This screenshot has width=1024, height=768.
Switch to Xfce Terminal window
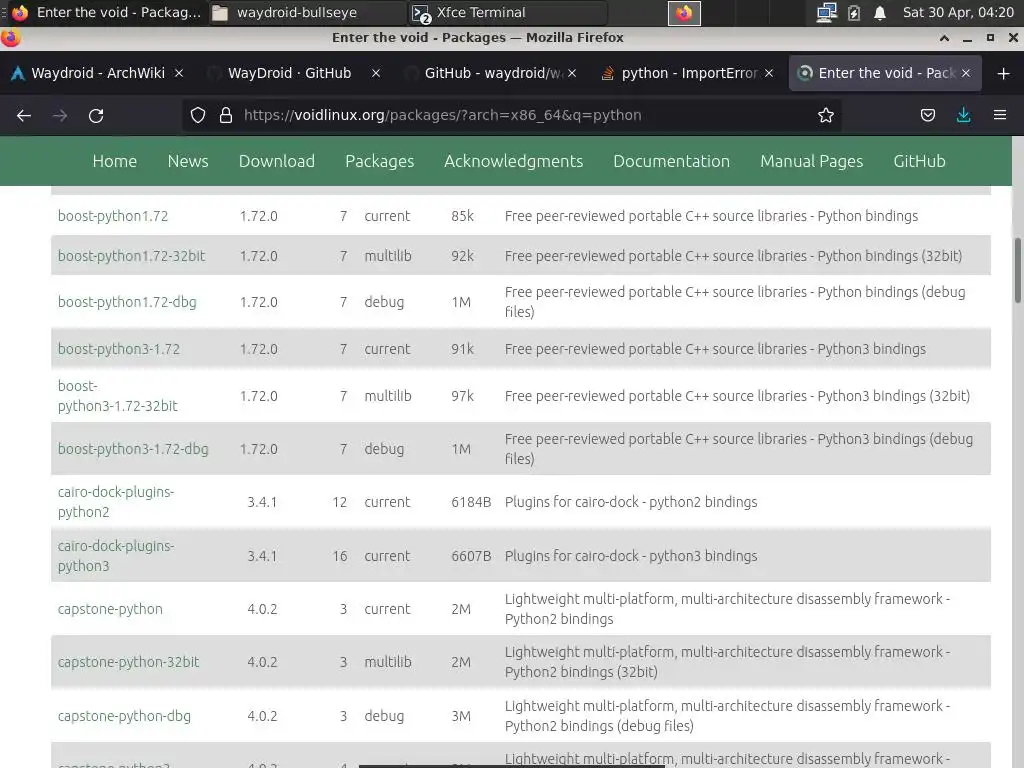[x=508, y=13]
